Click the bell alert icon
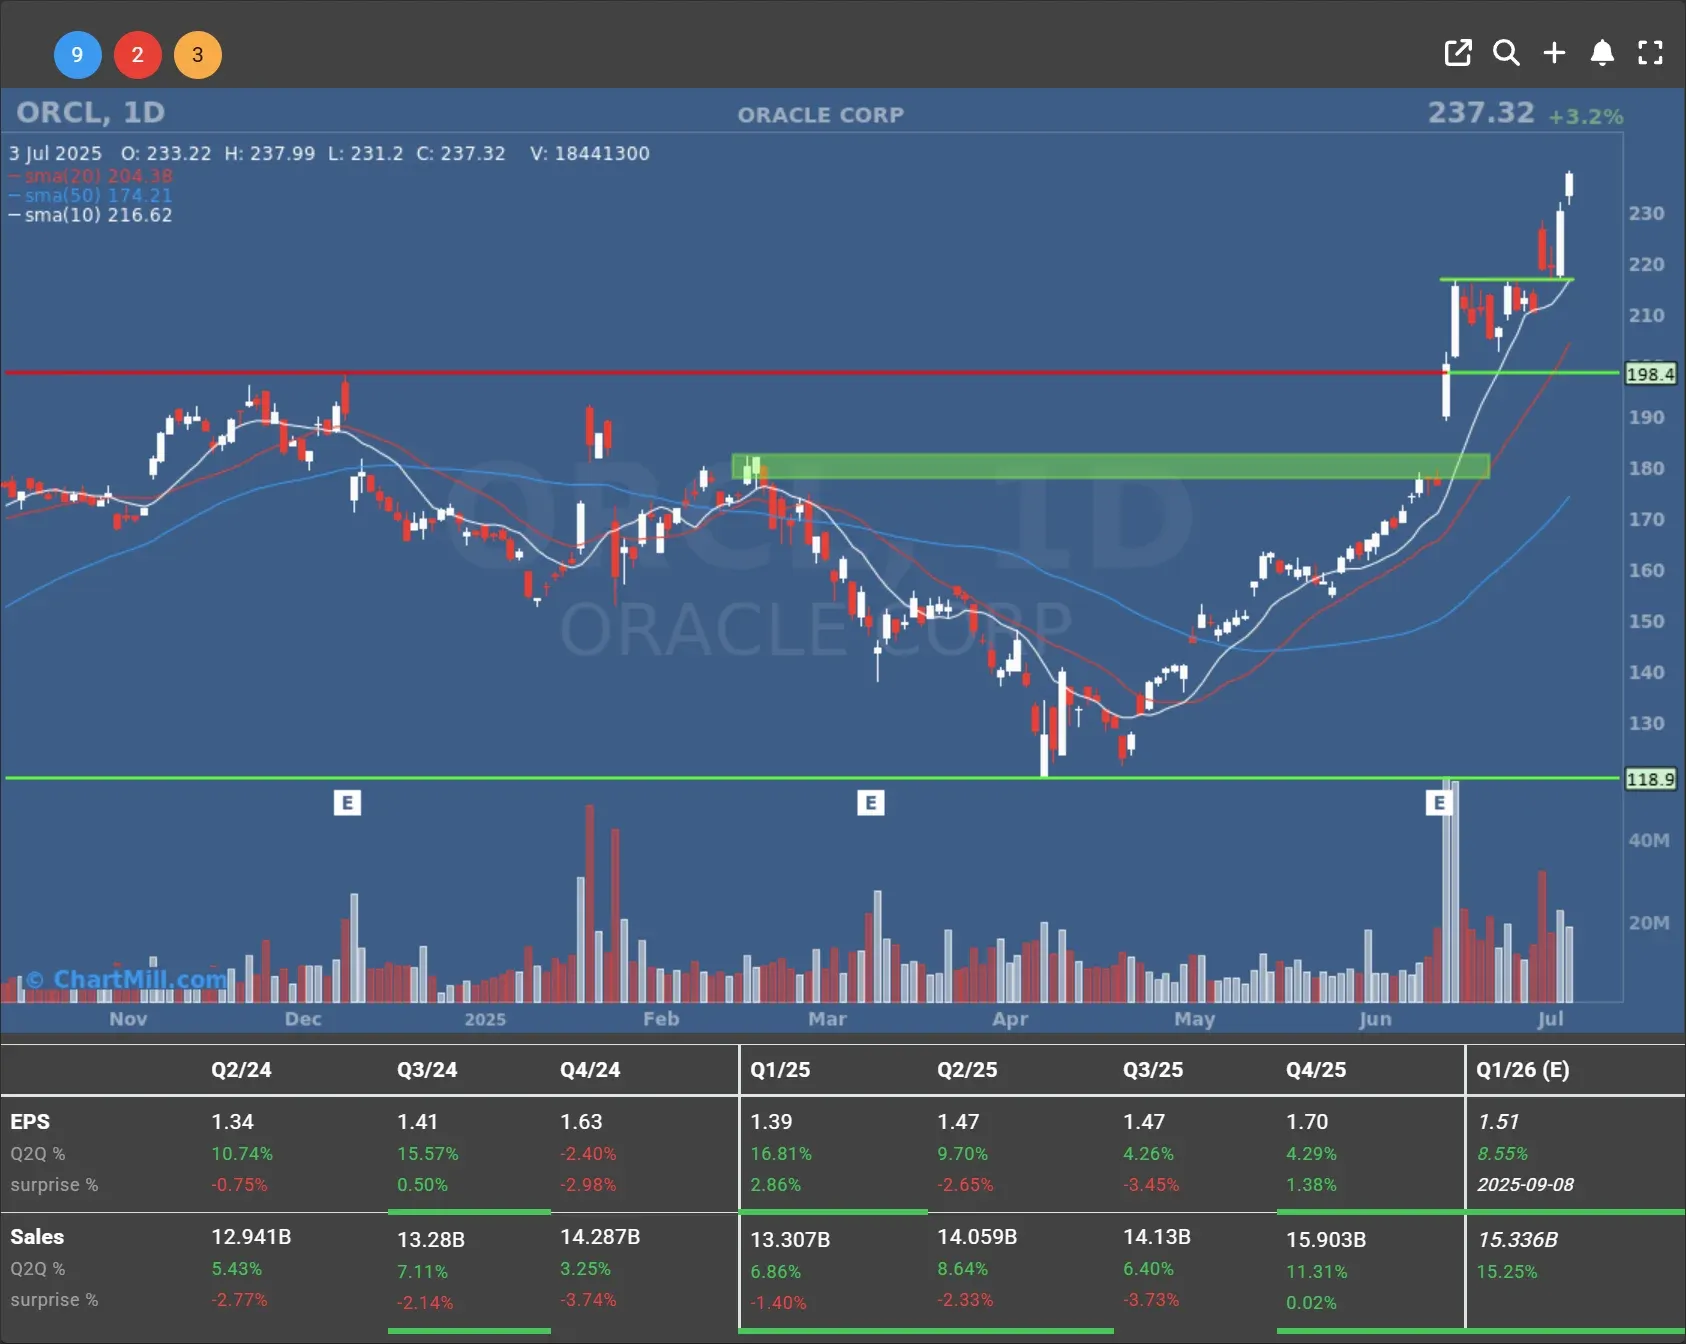Image resolution: width=1686 pixels, height=1344 pixels. click(x=1602, y=53)
